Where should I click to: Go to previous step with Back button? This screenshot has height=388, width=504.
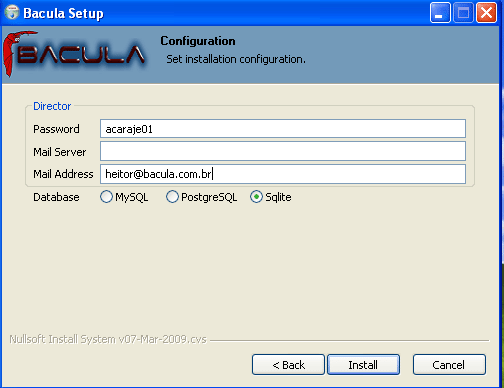point(288,365)
